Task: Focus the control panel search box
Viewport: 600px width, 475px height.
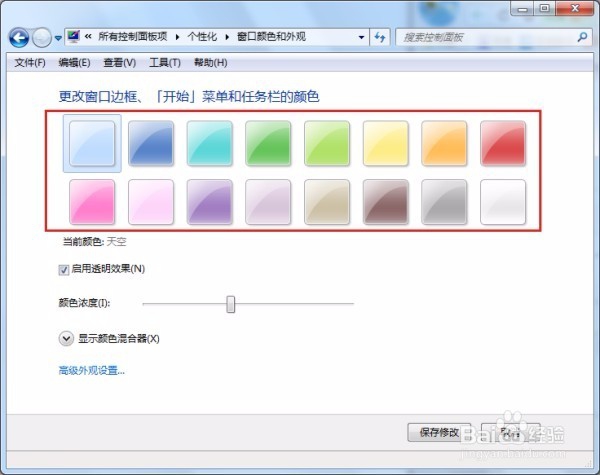Action: click(494, 37)
